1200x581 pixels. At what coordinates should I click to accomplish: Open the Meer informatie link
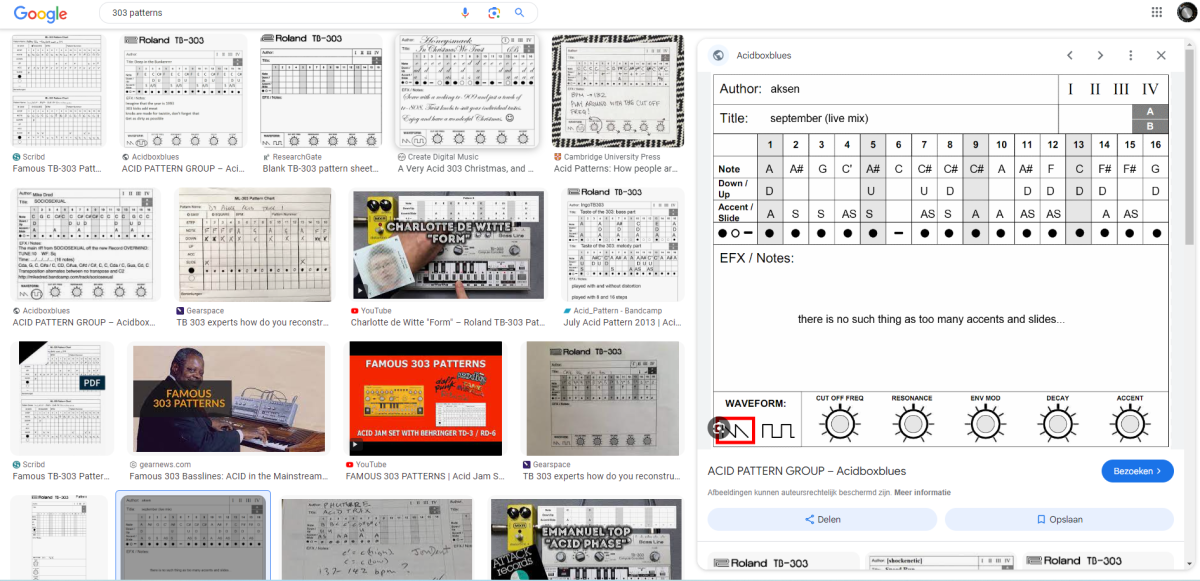tap(923, 492)
